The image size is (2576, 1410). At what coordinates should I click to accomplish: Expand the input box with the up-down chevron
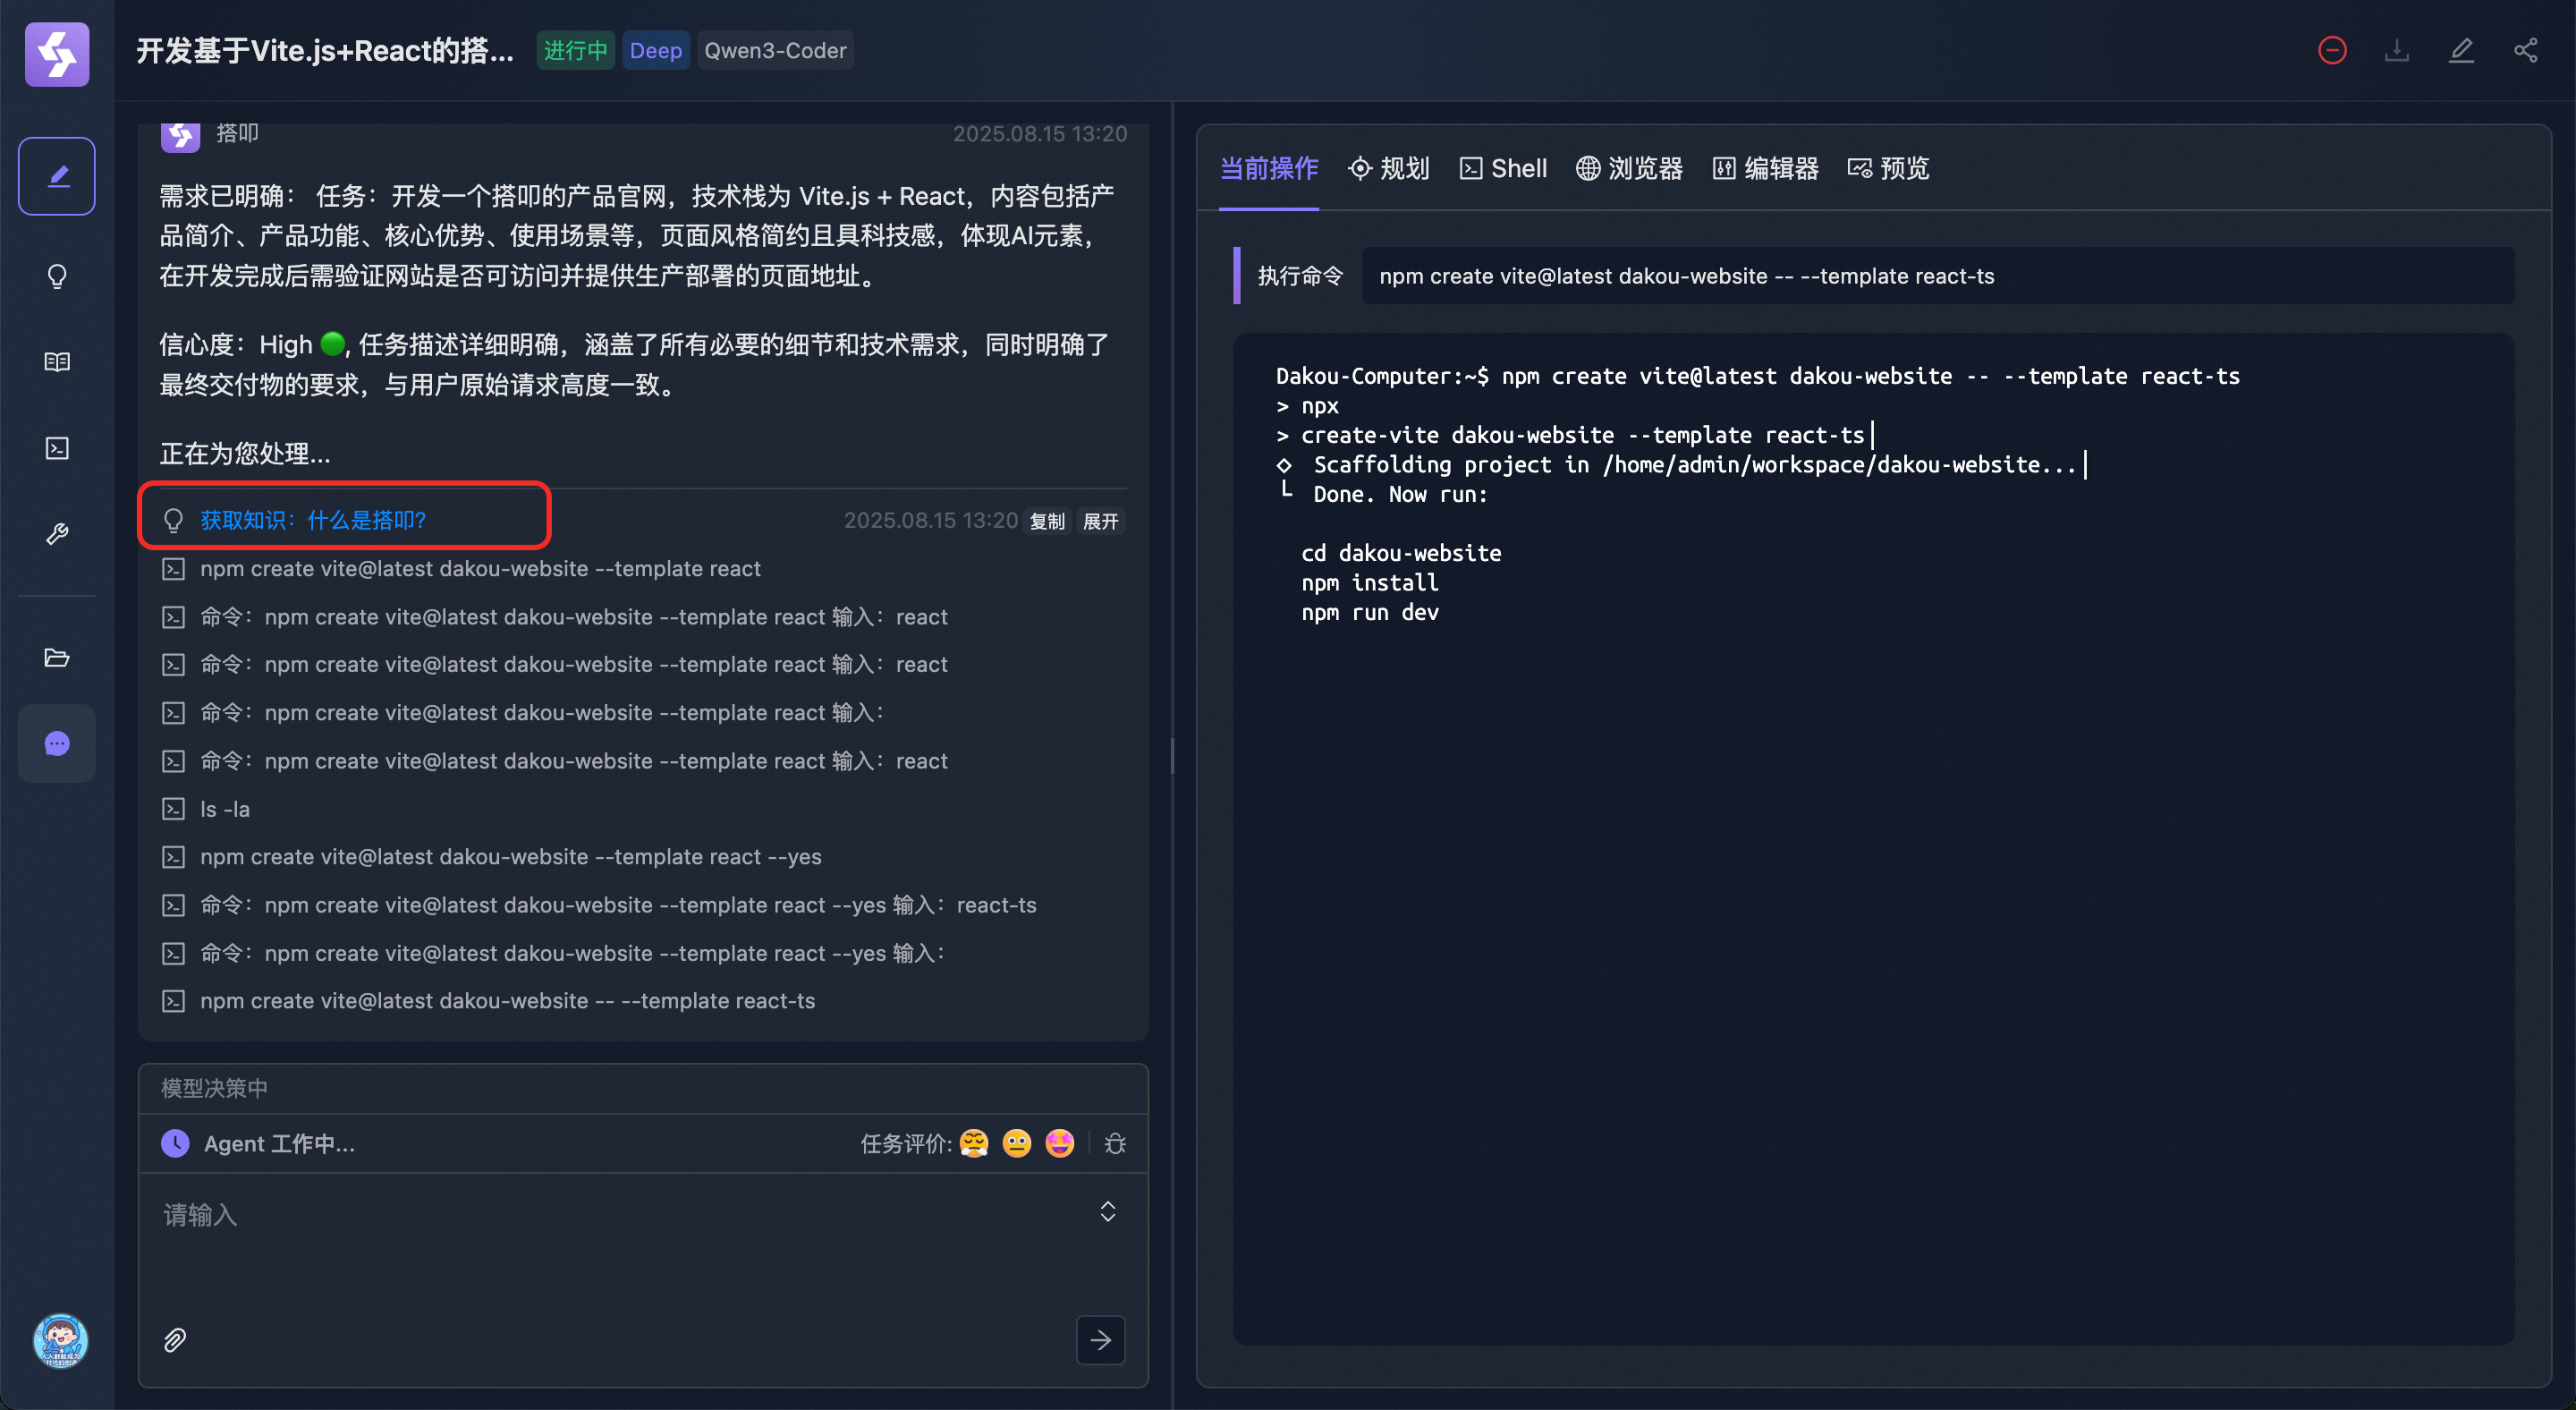1107,1212
